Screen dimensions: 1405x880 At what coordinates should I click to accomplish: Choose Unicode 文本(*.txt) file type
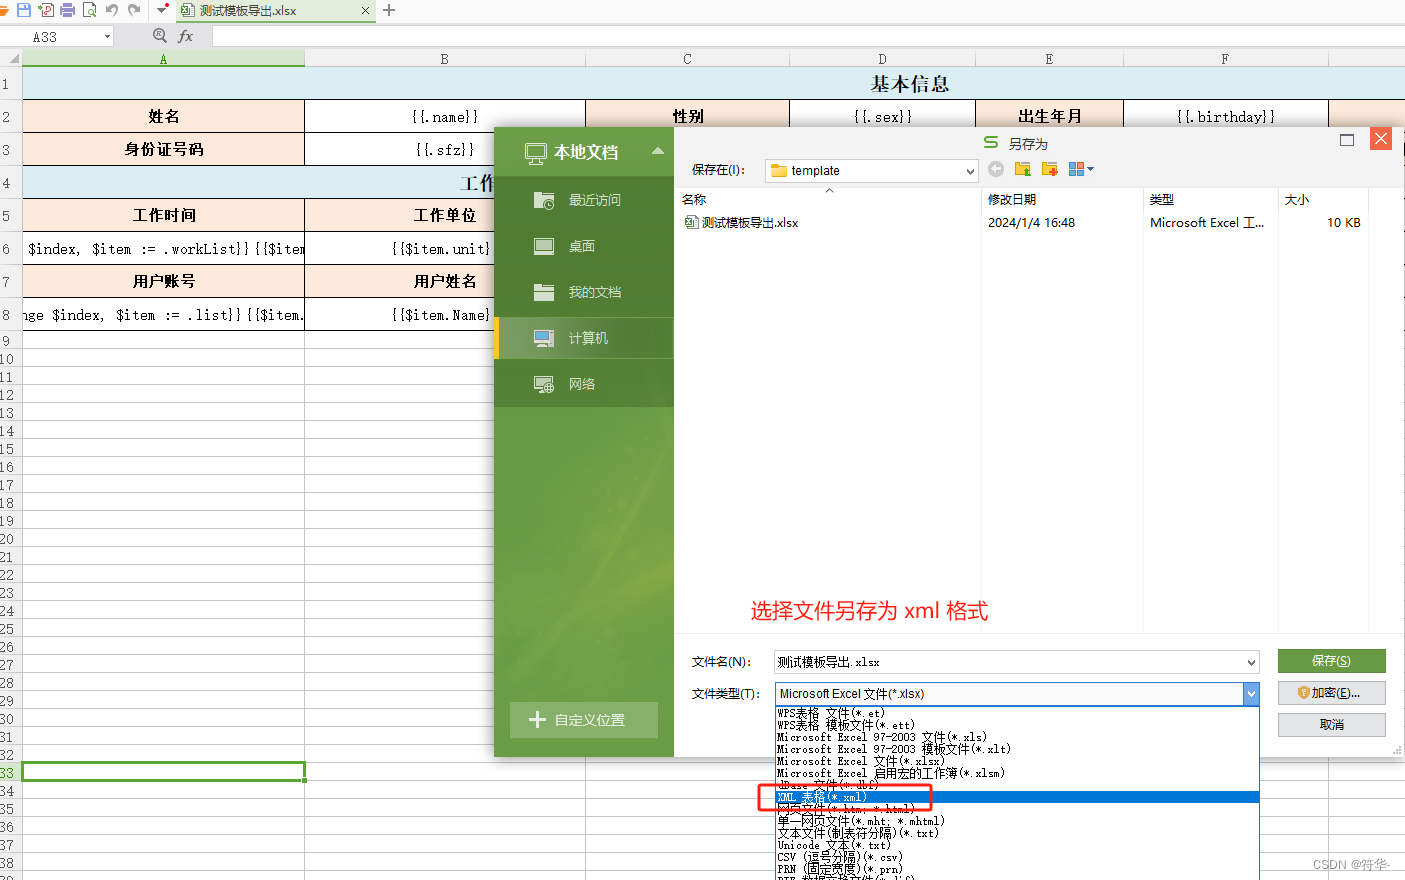pyautogui.click(x=1017, y=845)
